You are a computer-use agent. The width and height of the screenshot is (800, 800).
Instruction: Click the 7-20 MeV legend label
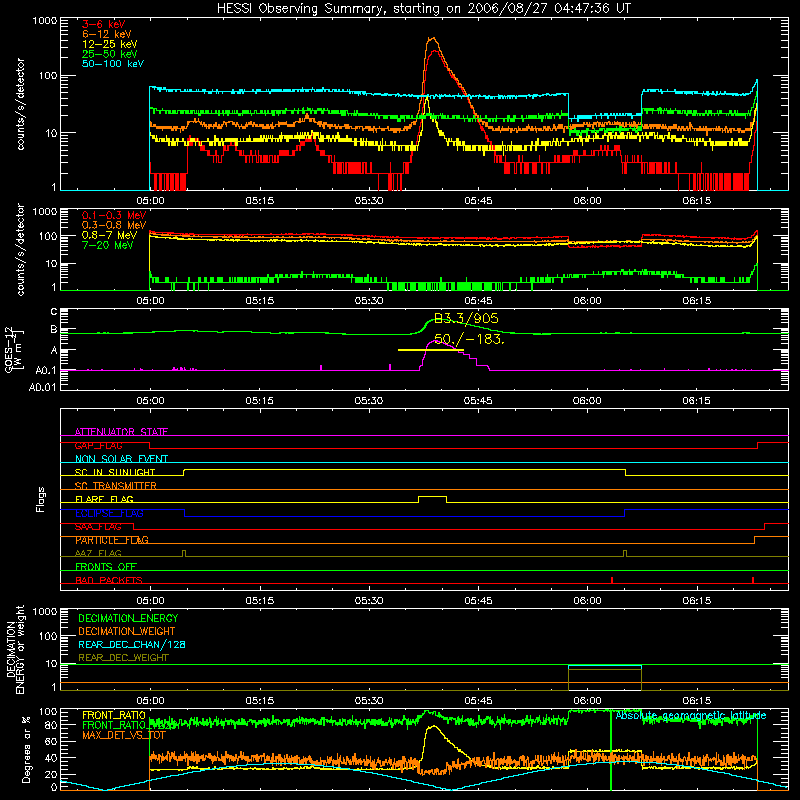tap(108, 245)
